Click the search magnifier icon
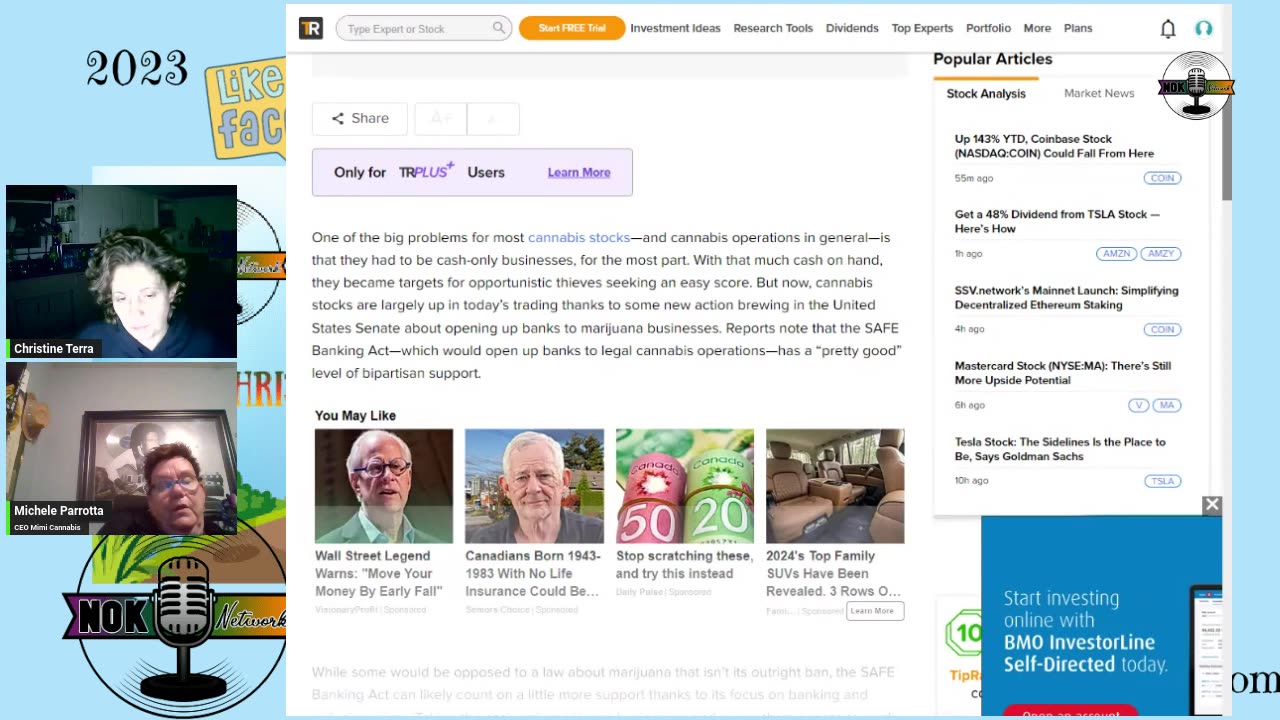Viewport: 1280px width, 720px height. (498, 28)
